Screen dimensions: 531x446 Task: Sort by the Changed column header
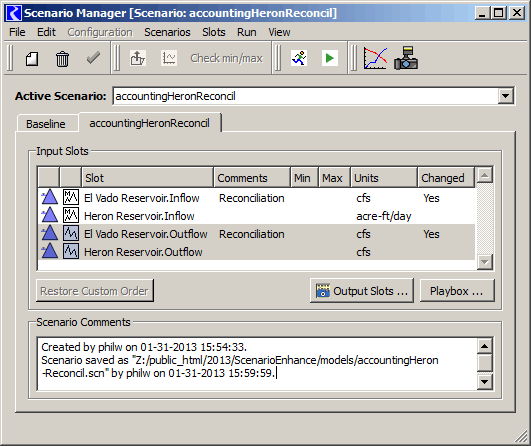coord(446,177)
